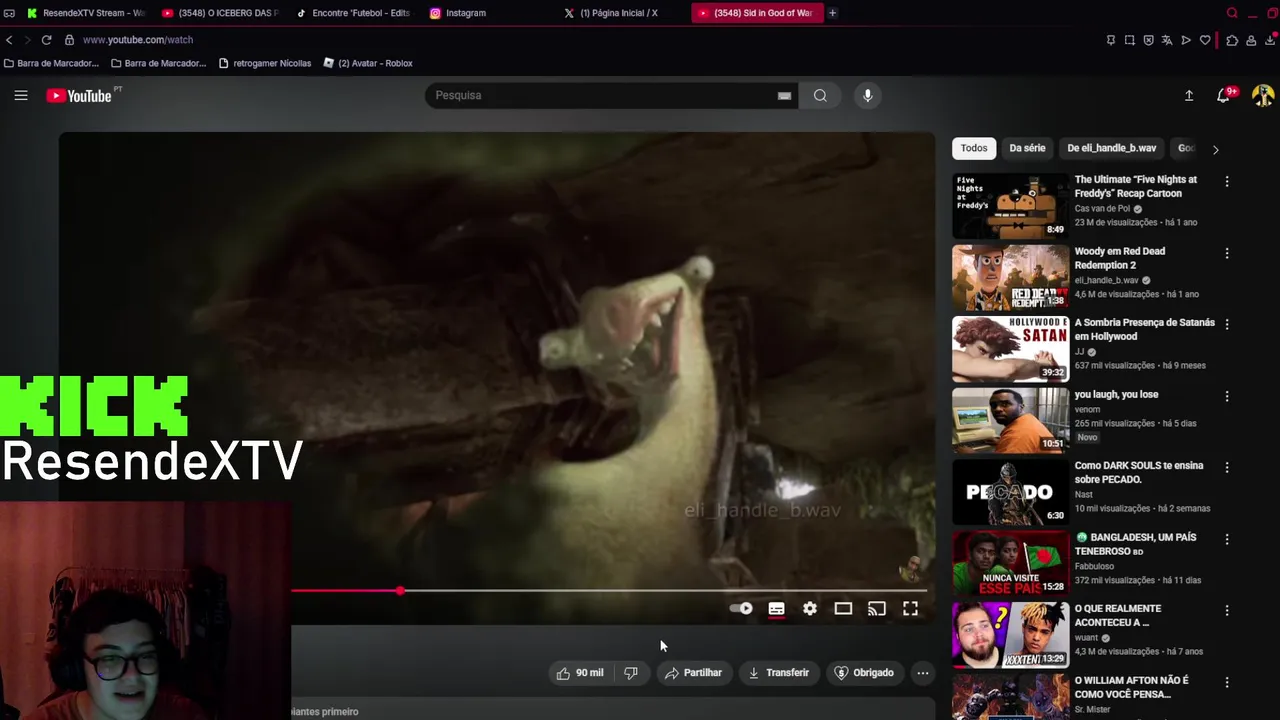Open Woody em Red Dead Redemption 2 video

tap(1119, 258)
